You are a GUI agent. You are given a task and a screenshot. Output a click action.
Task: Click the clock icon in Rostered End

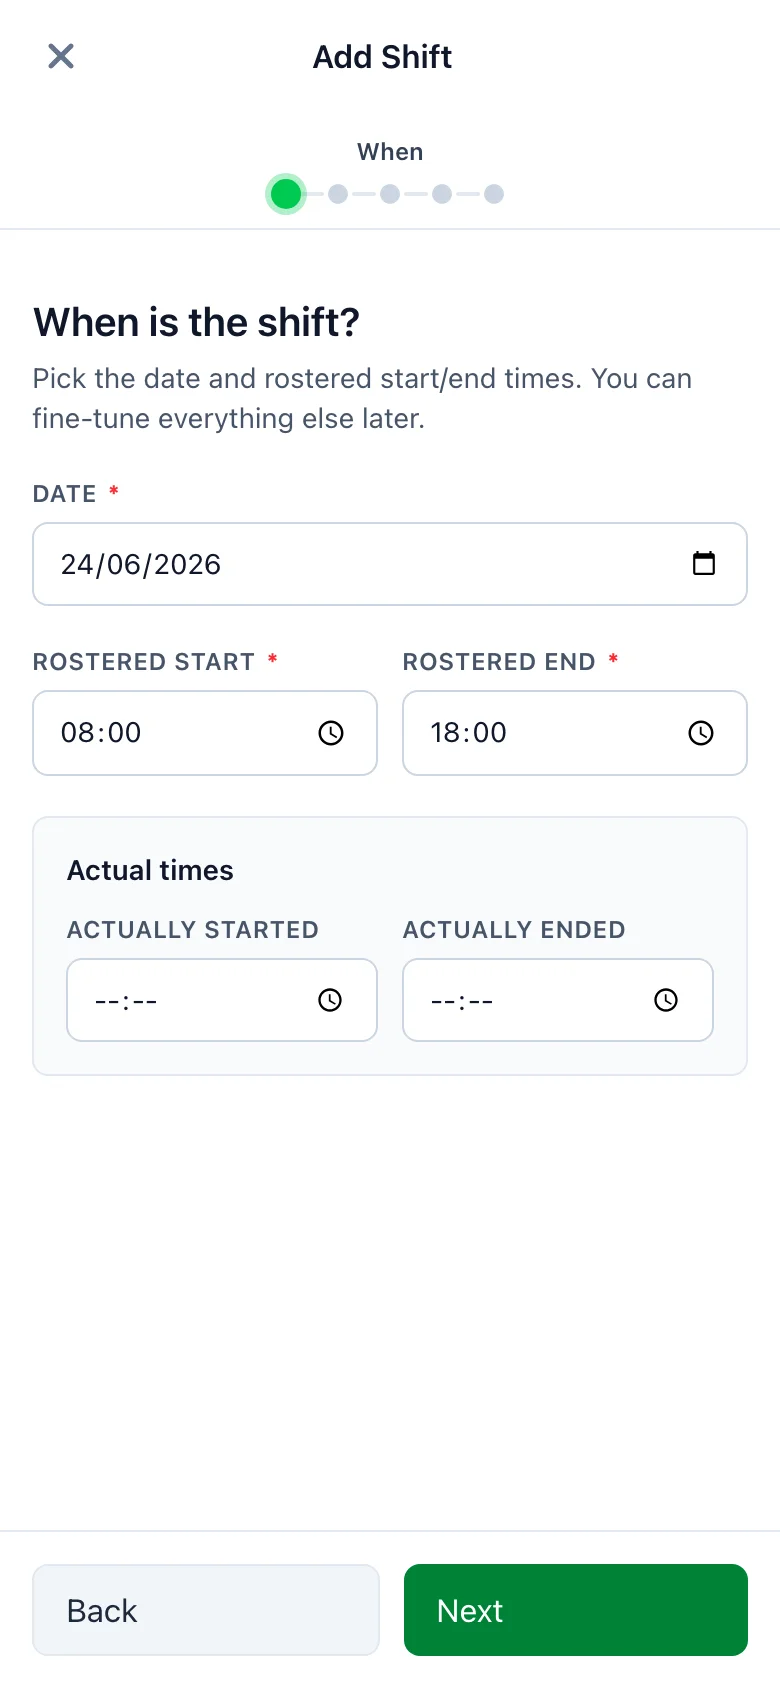coord(701,733)
